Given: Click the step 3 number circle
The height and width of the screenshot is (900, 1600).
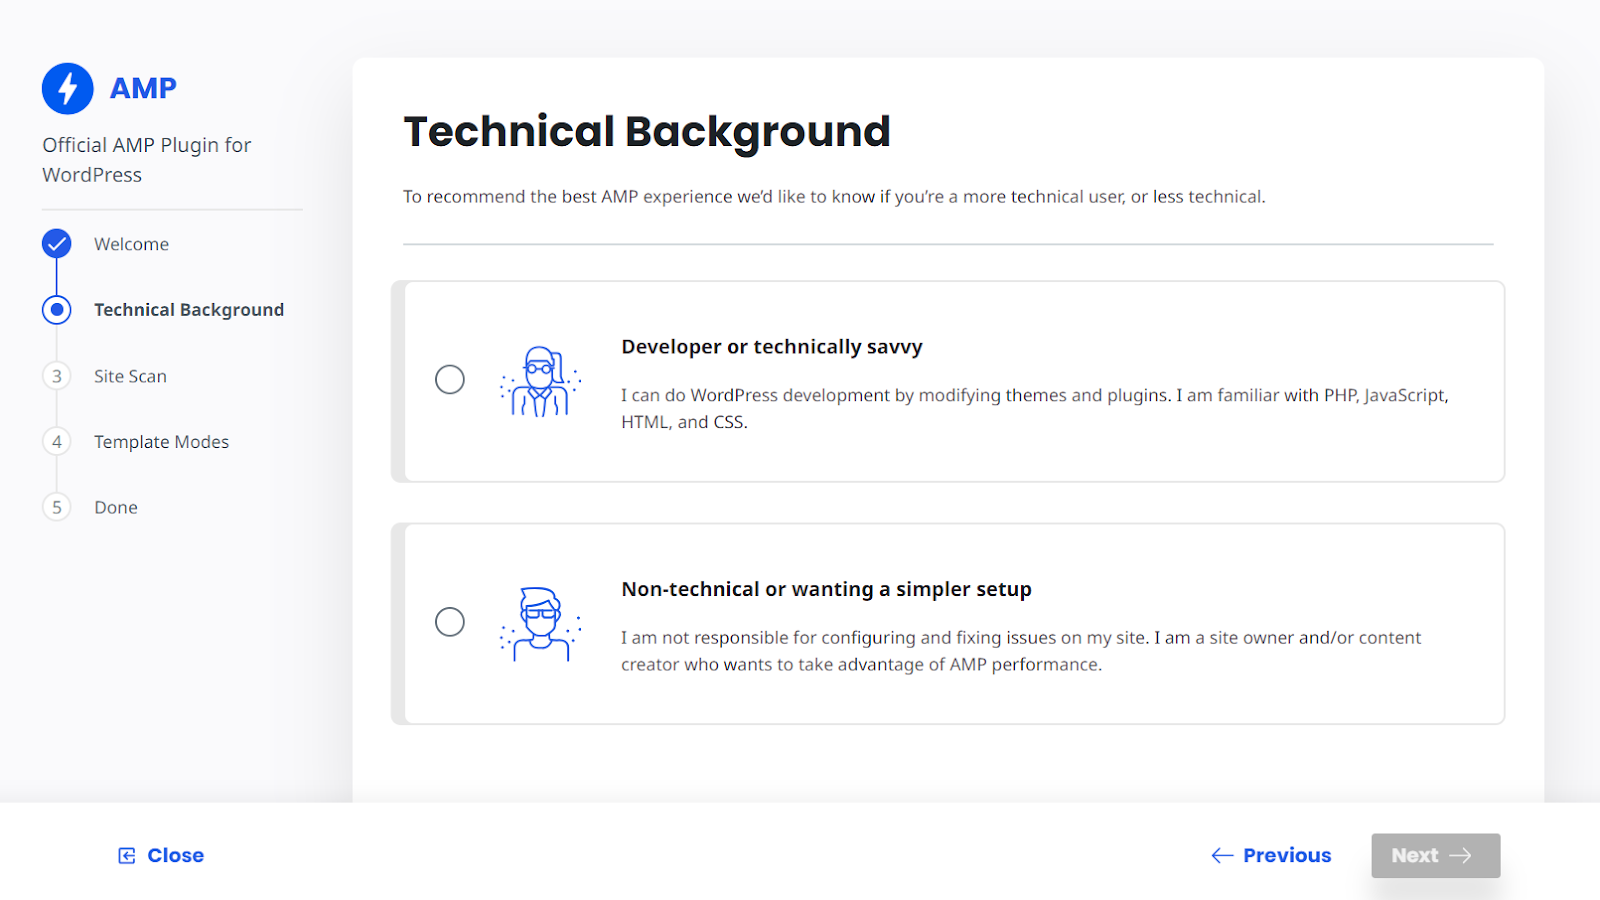Looking at the screenshot, I should click(x=57, y=376).
